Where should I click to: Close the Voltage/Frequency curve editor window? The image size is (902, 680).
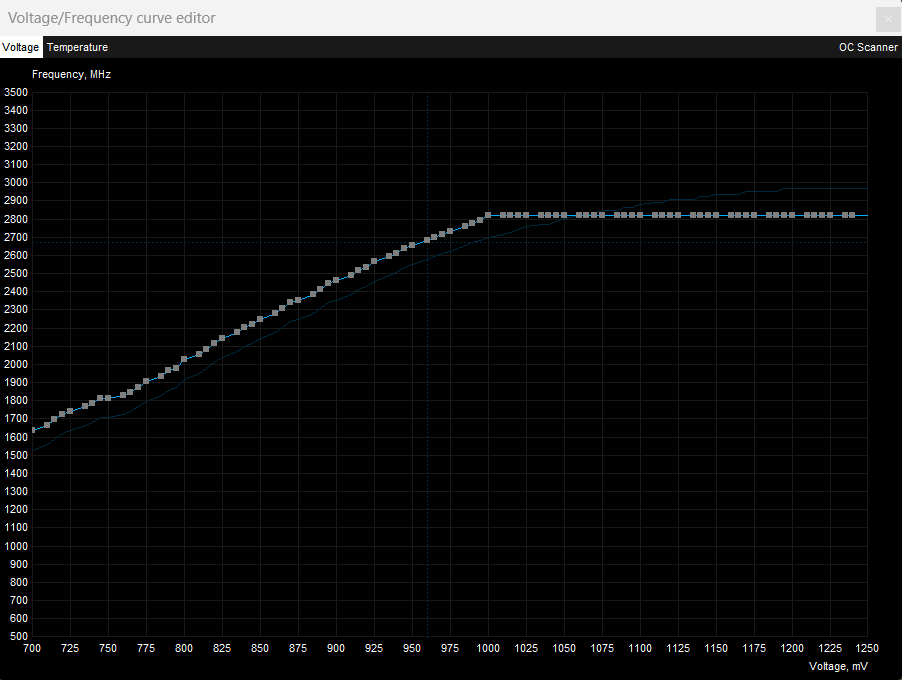point(888,19)
